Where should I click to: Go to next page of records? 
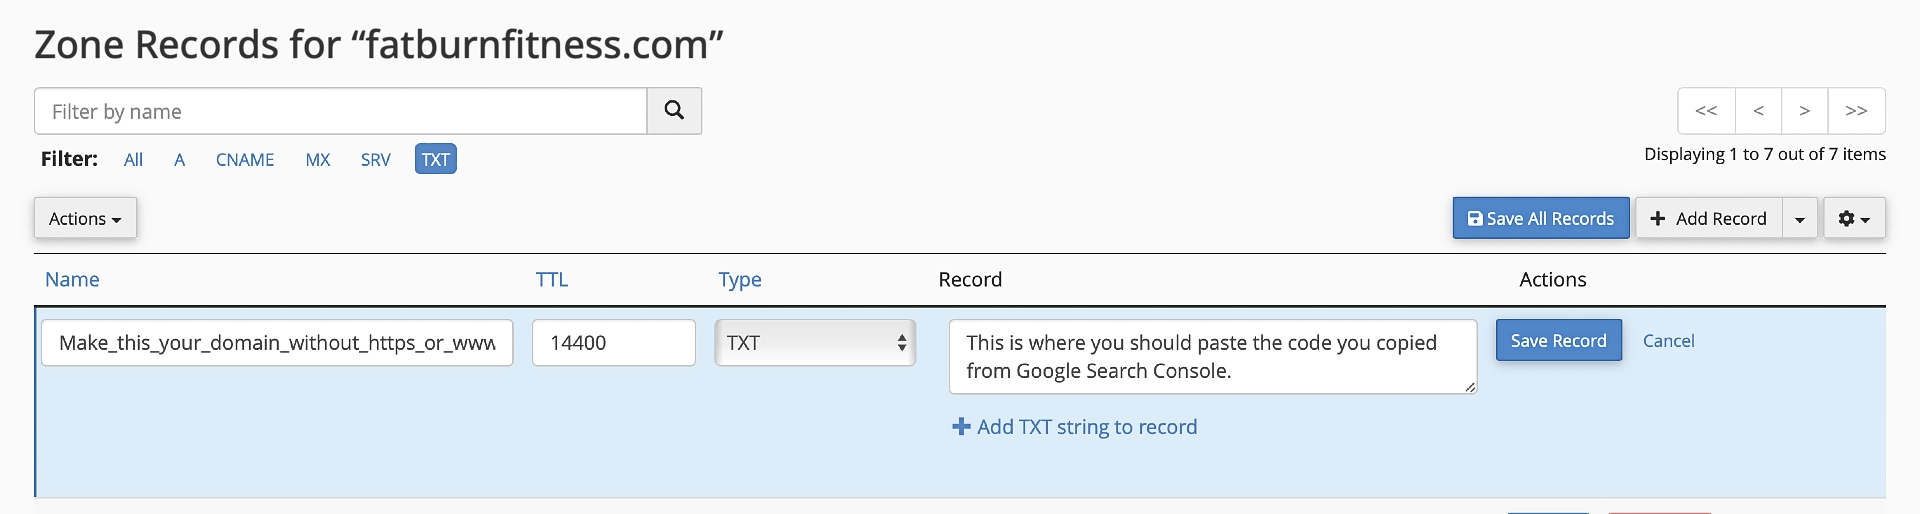point(1804,111)
